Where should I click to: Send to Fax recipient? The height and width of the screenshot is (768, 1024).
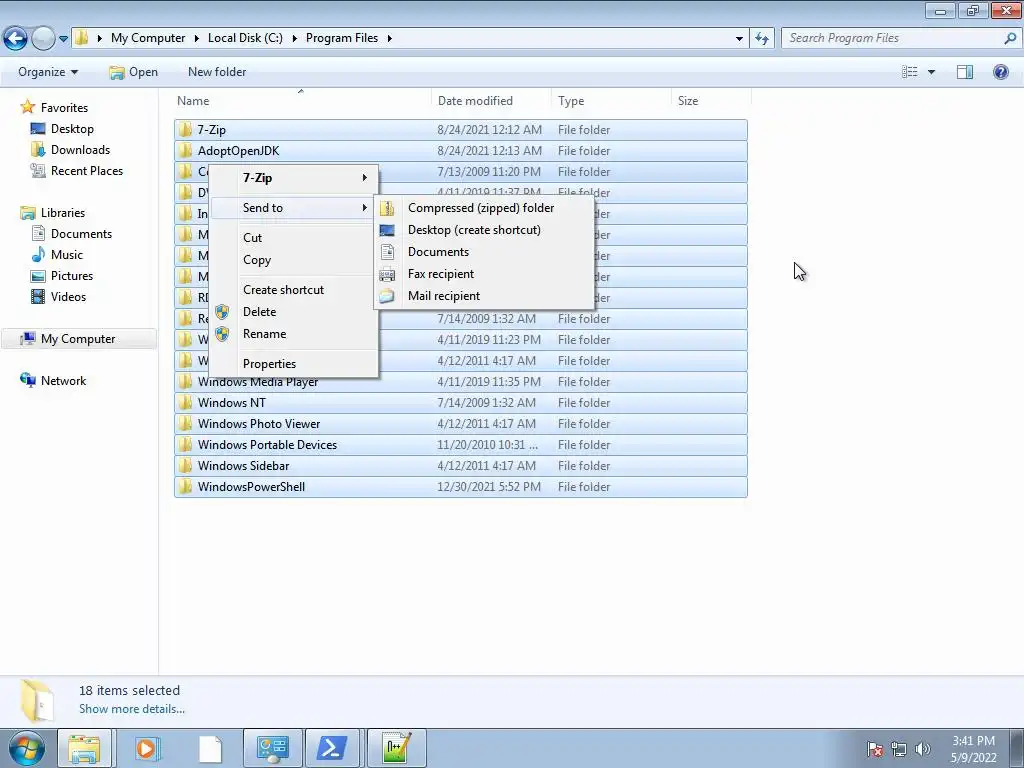(x=484, y=274)
